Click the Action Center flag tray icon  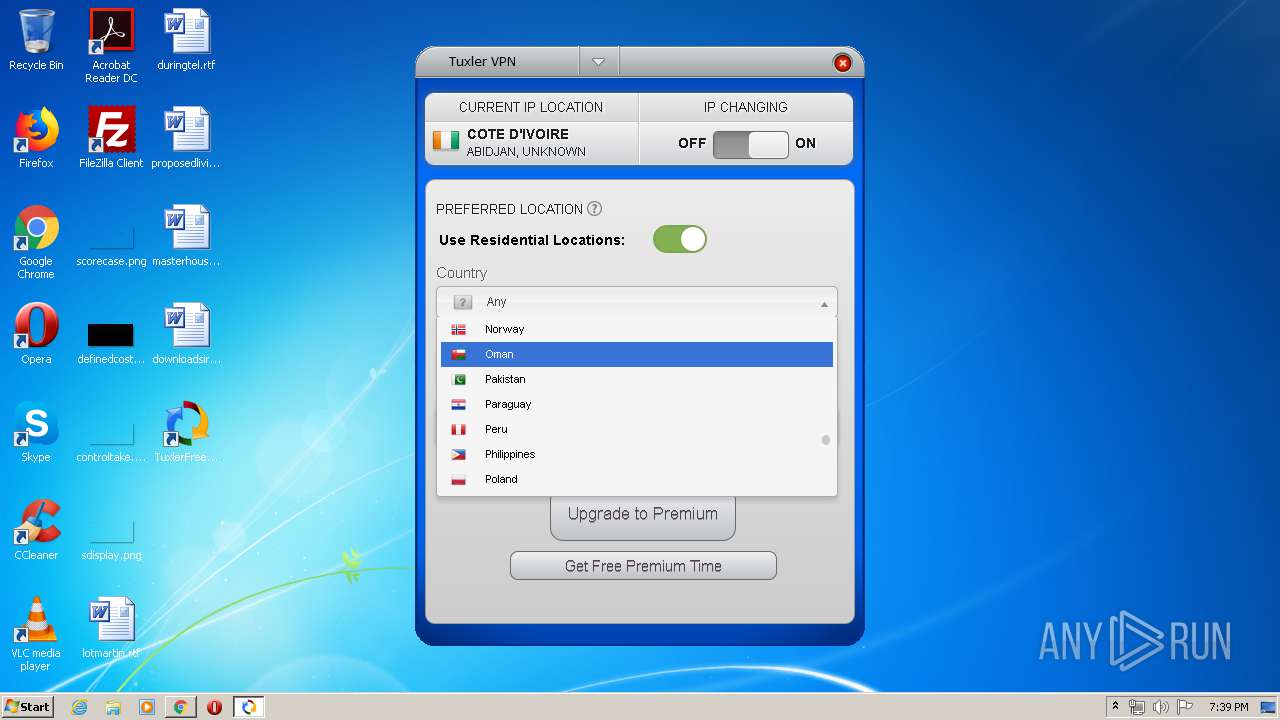(x=1184, y=707)
